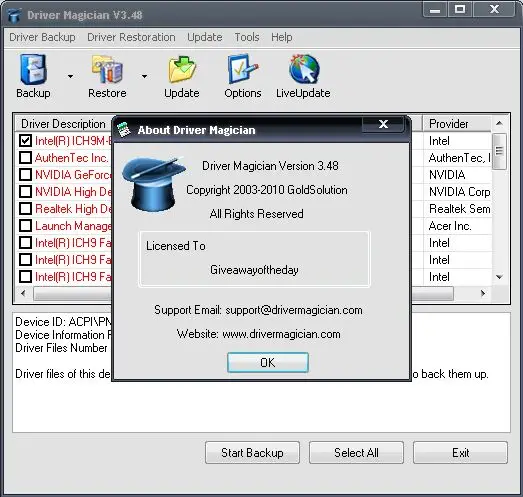Click OK in the About dialog

268,363
